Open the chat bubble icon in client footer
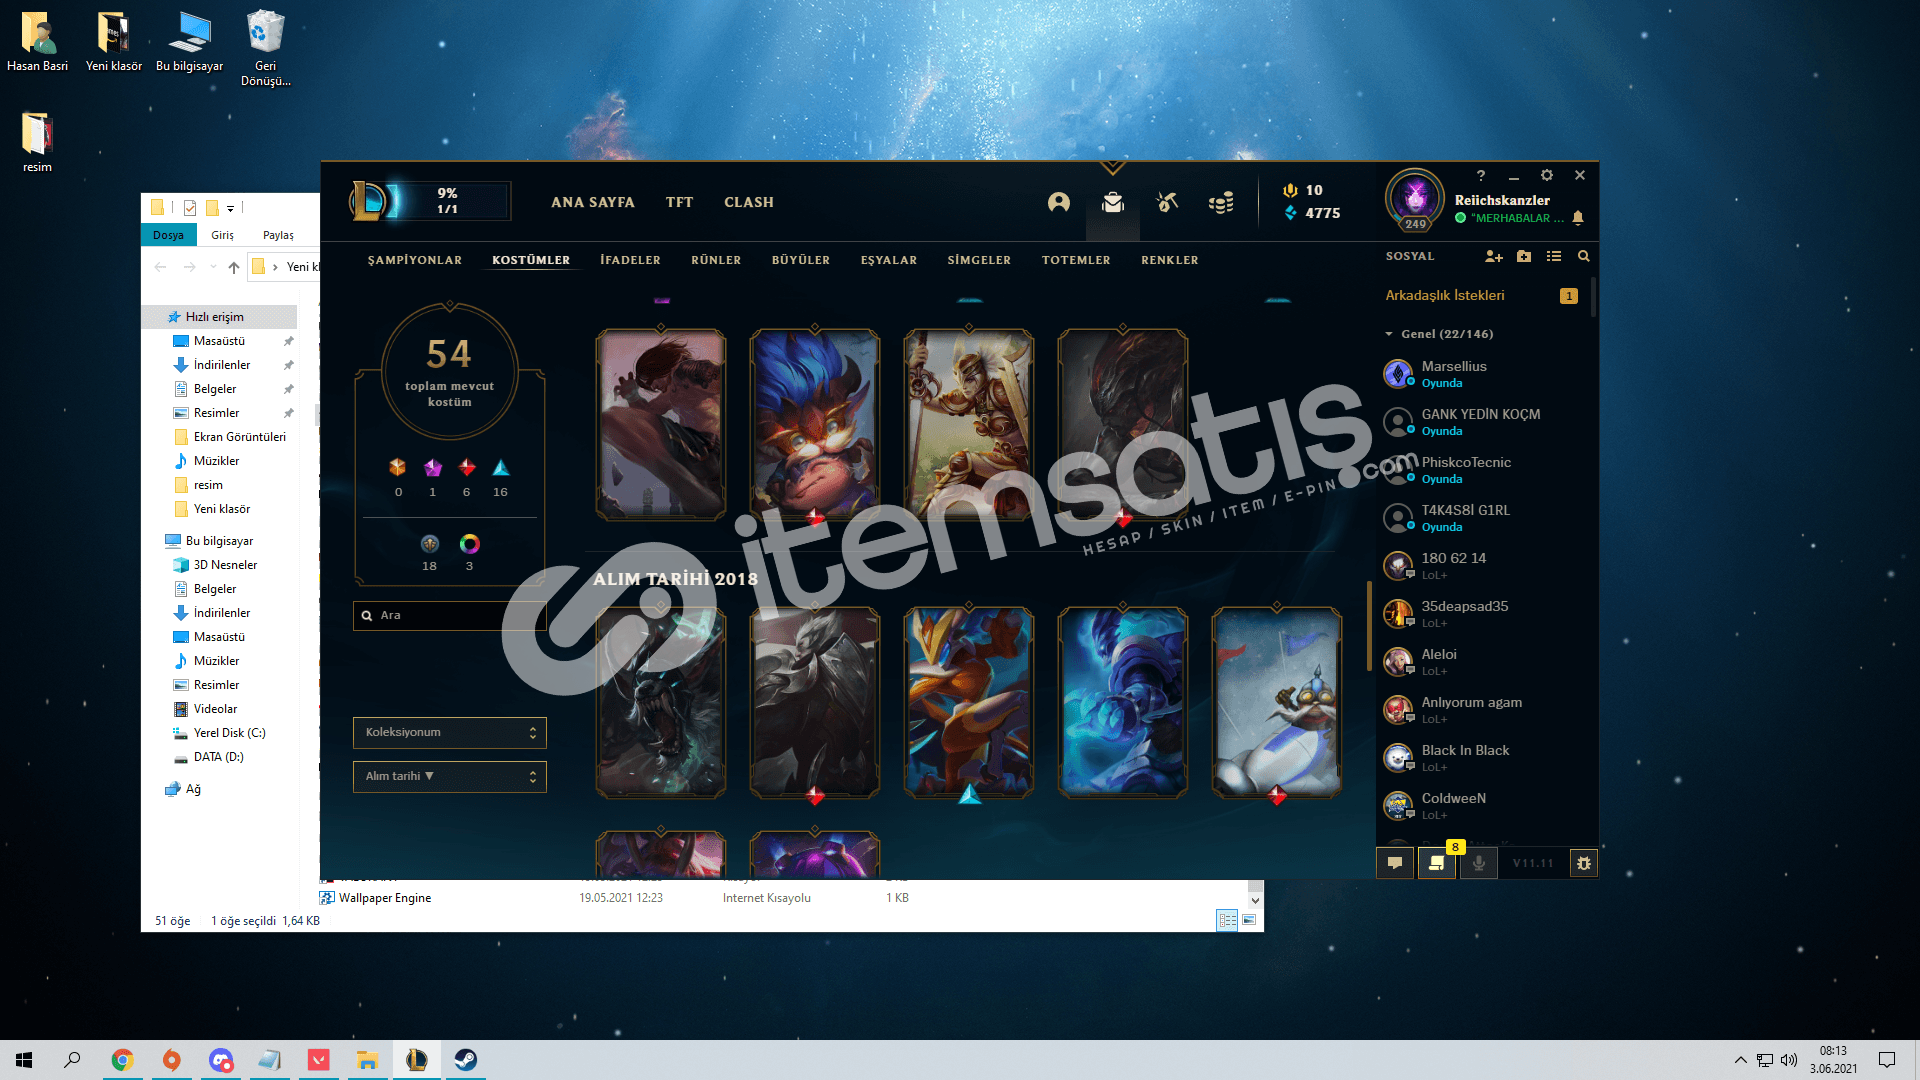The width and height of the screenshot is (1920, 1080). pos(1395,863)
